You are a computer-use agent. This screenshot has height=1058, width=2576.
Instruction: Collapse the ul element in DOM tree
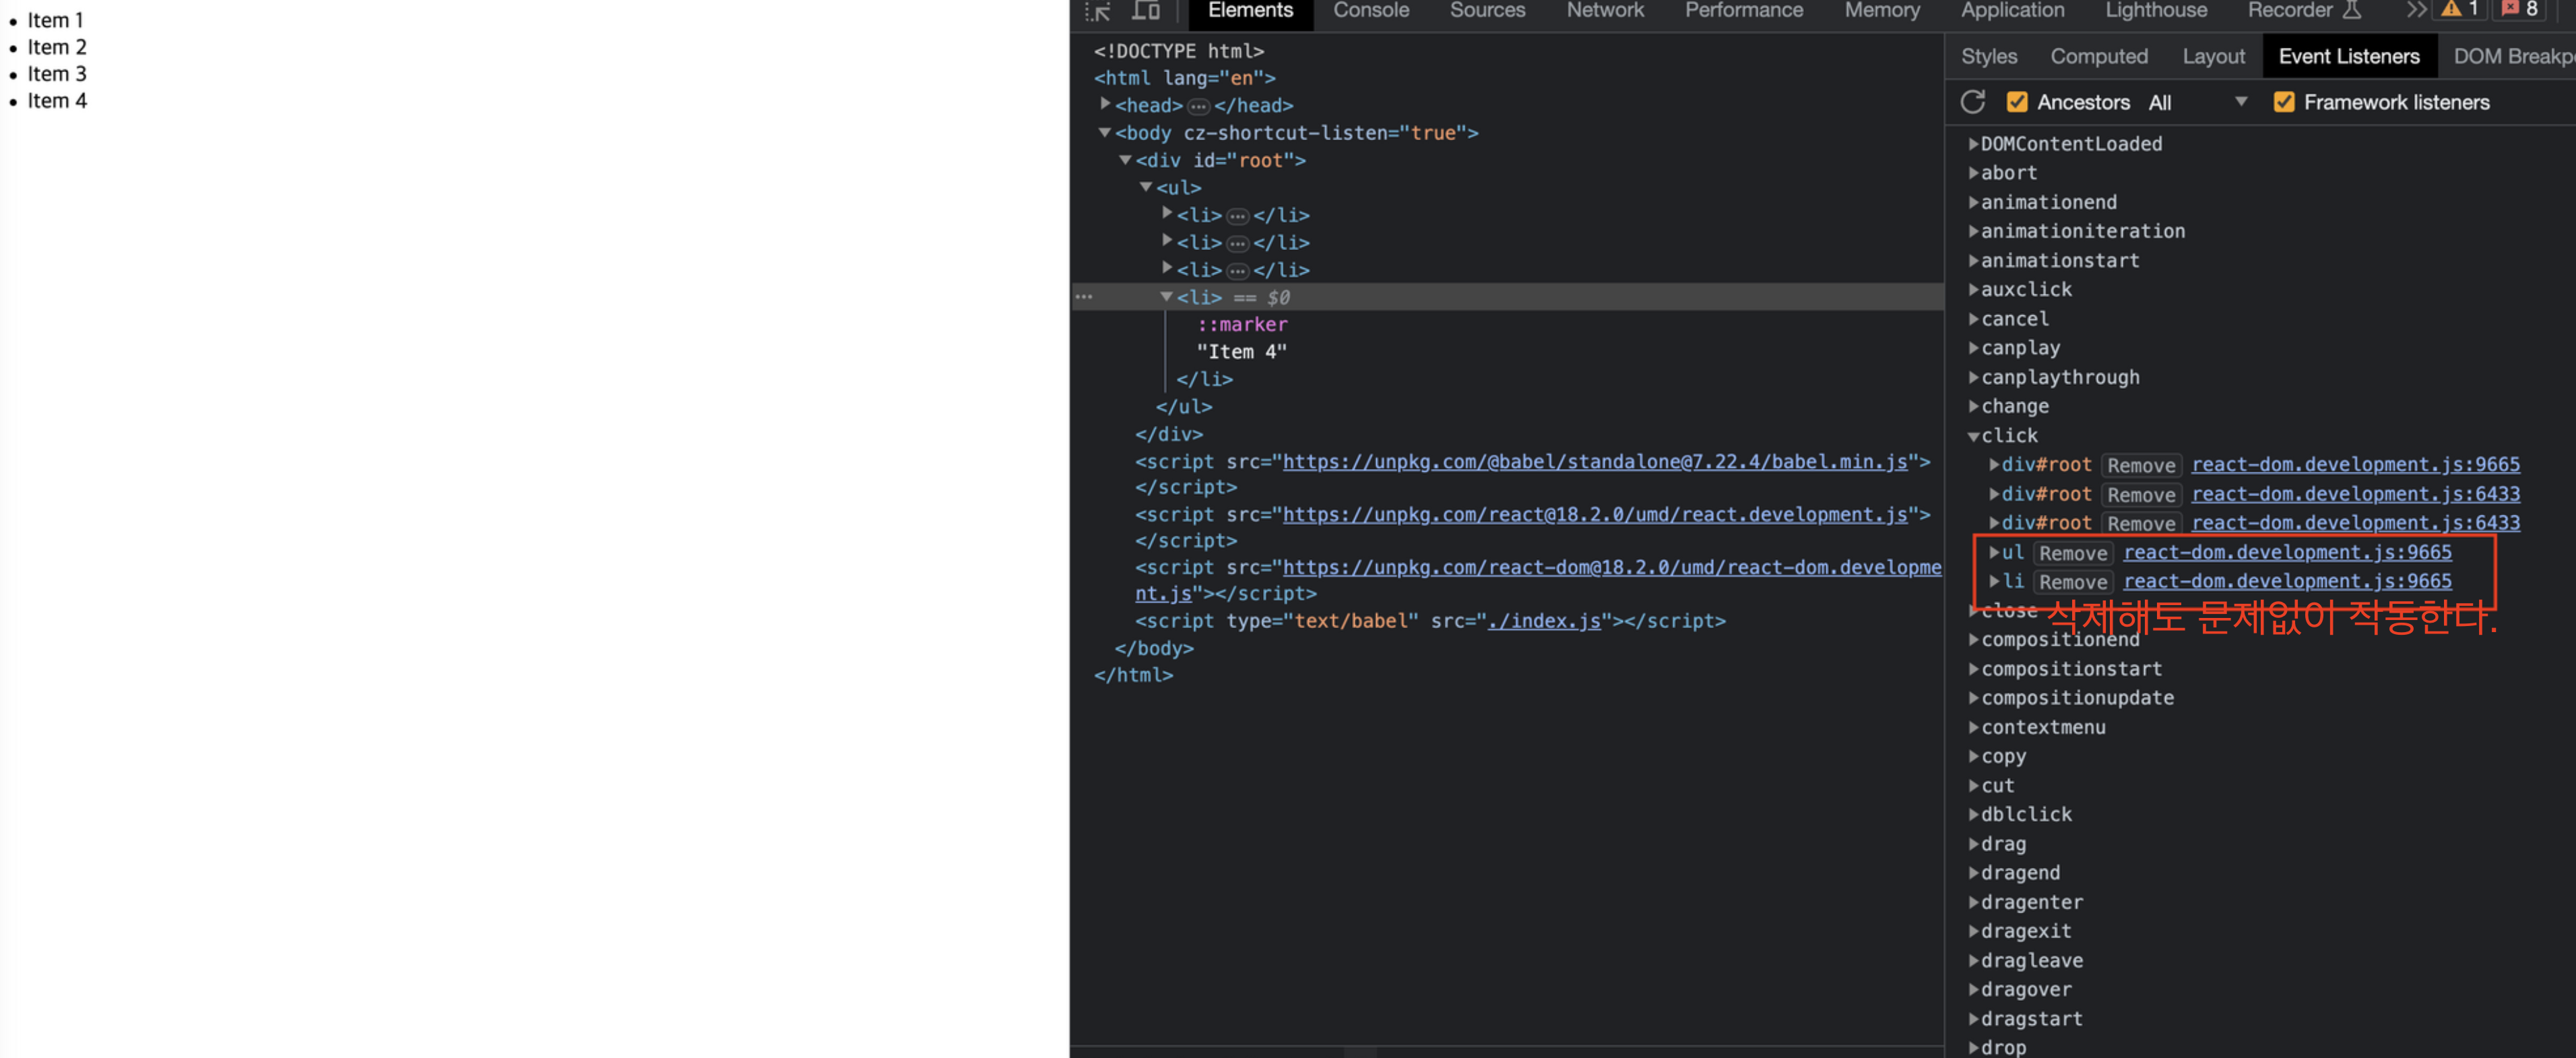pos(1146,187)
